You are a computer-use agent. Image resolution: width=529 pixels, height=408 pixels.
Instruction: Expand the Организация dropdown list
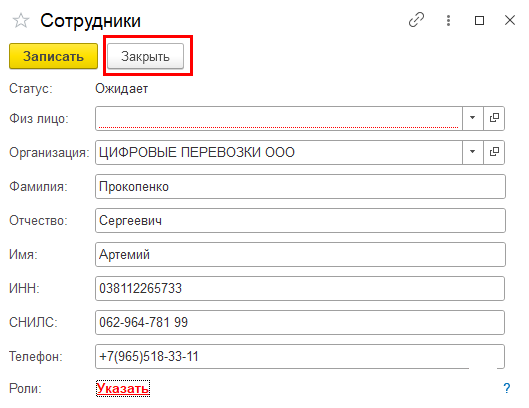pos(473,152)
